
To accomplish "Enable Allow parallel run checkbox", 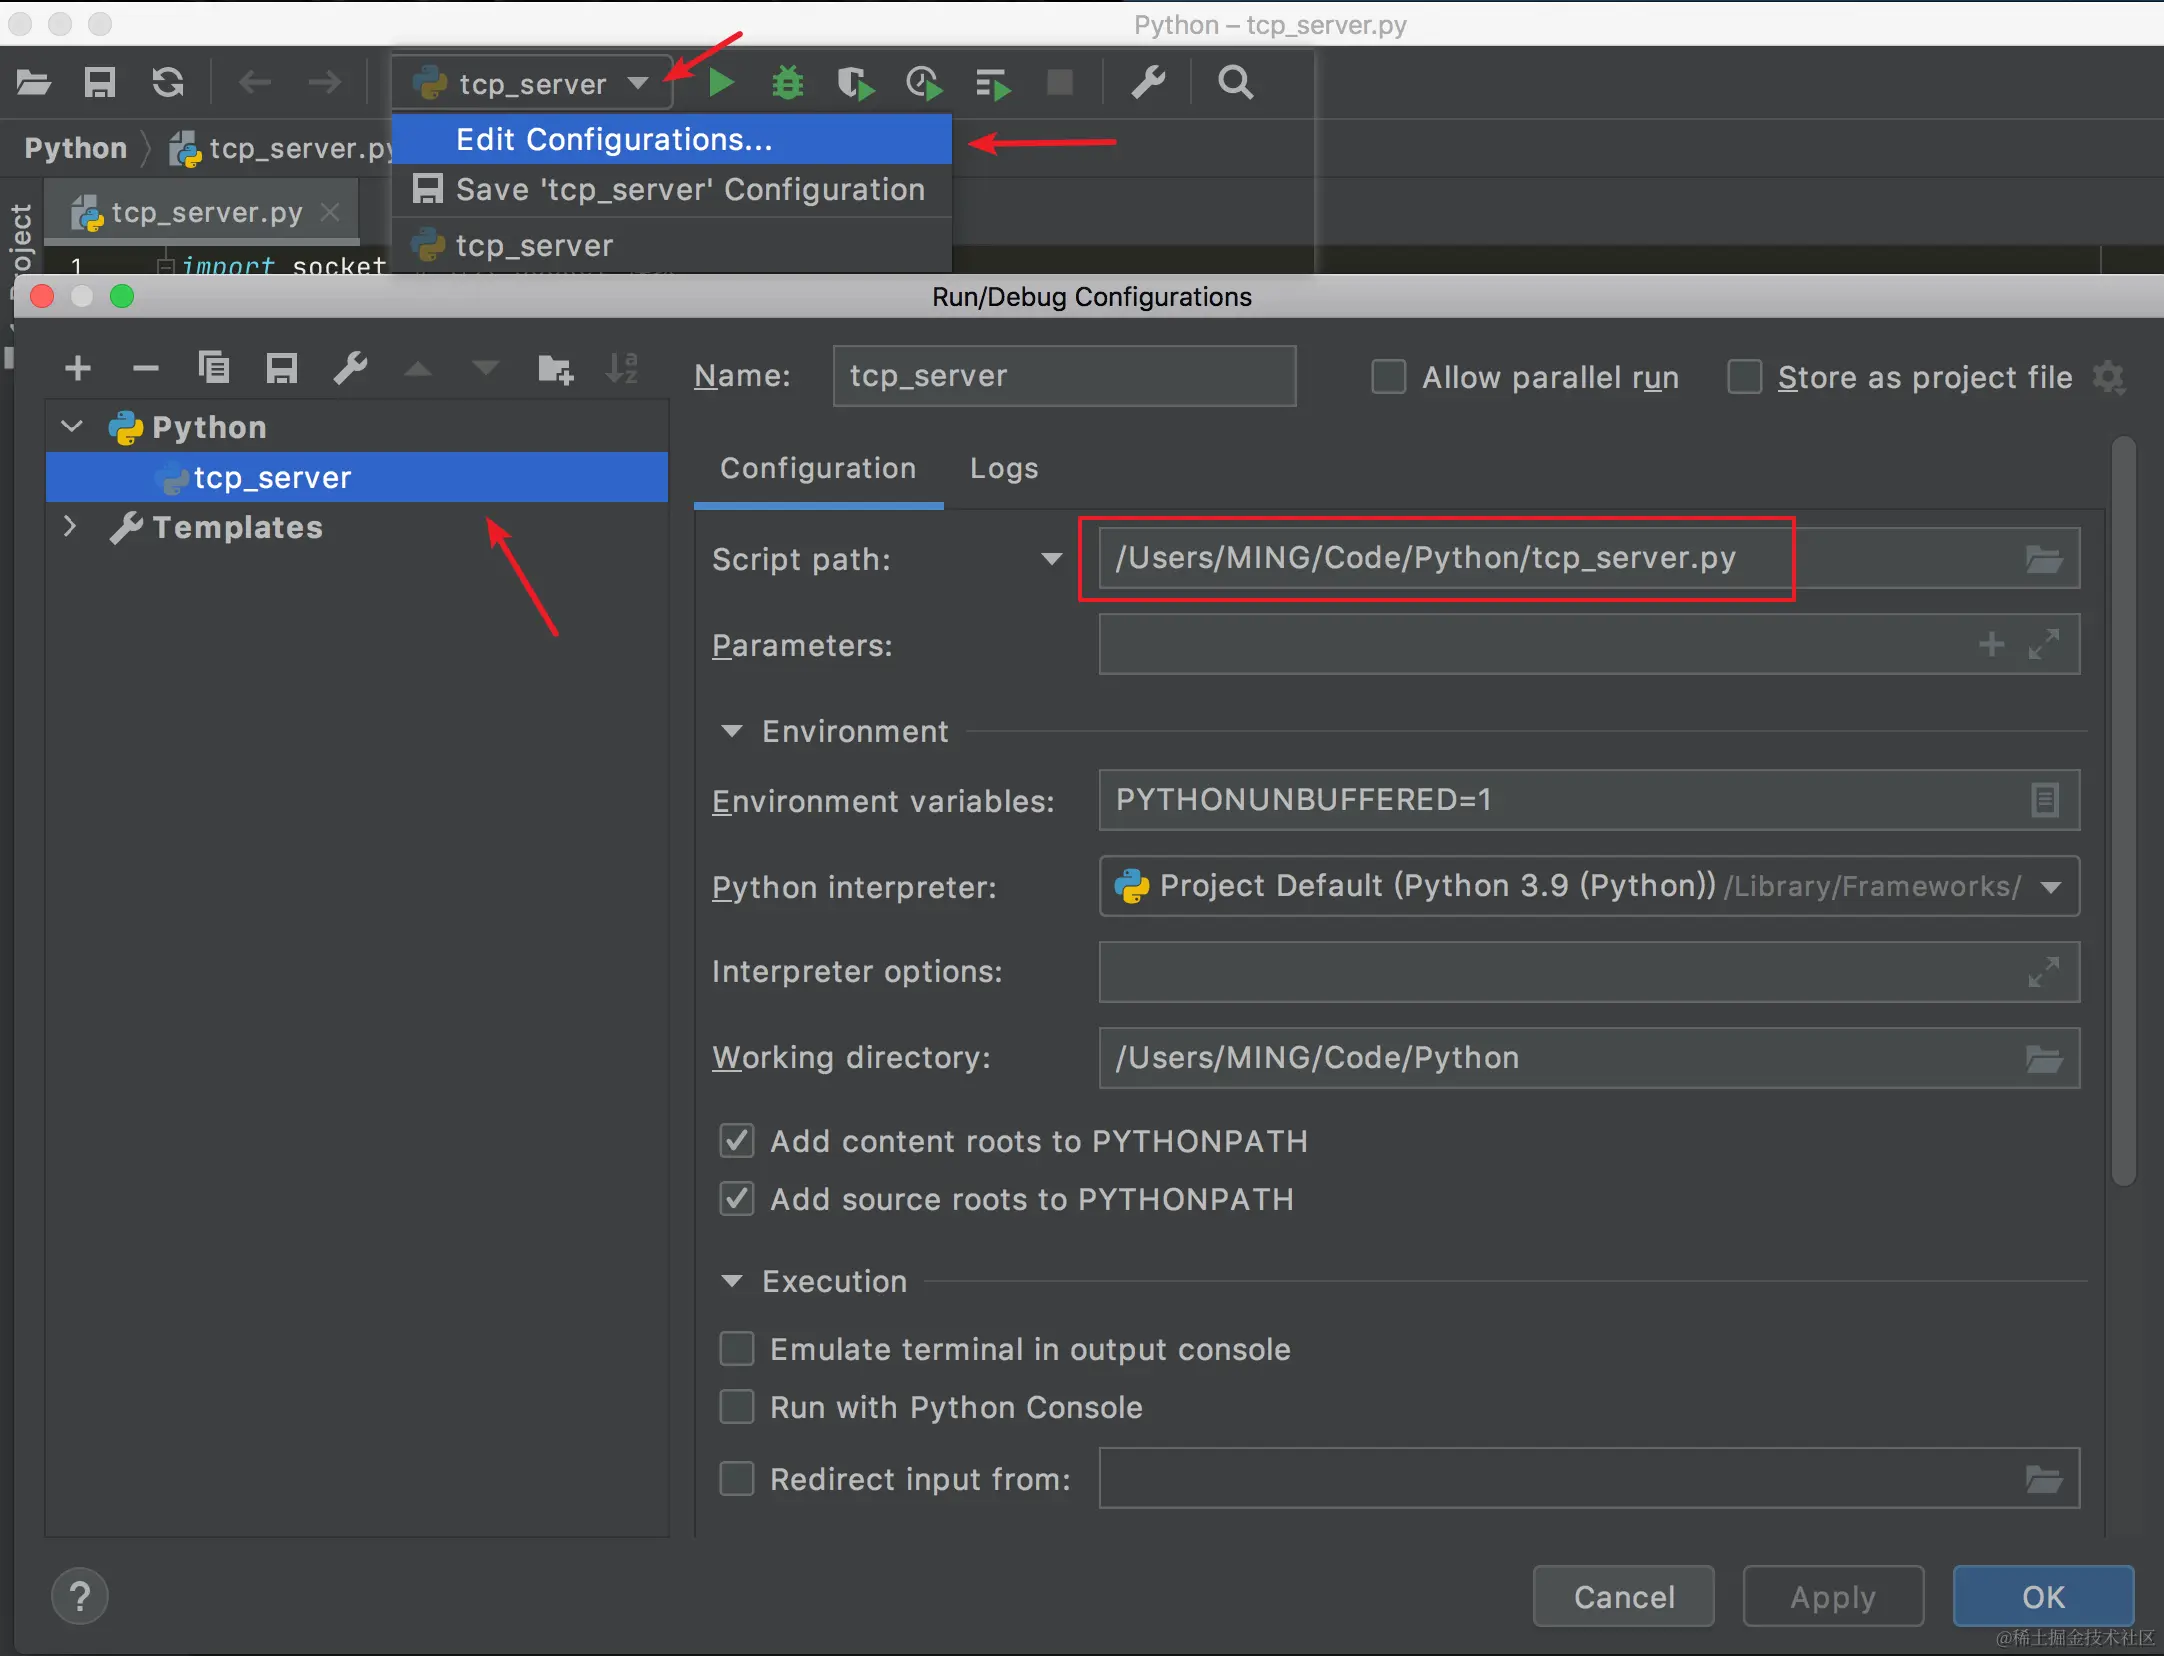I will point(1388,377).
